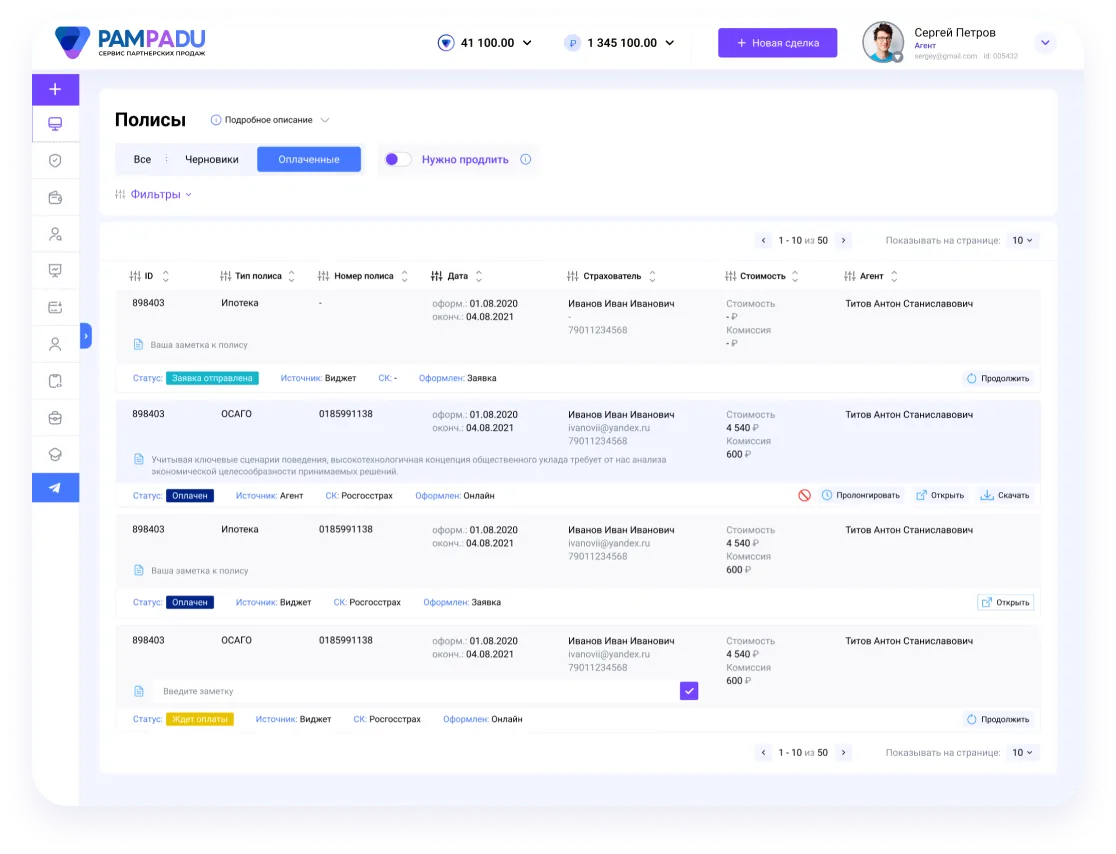Confirm note with purple checkmark button

[689, 691]
